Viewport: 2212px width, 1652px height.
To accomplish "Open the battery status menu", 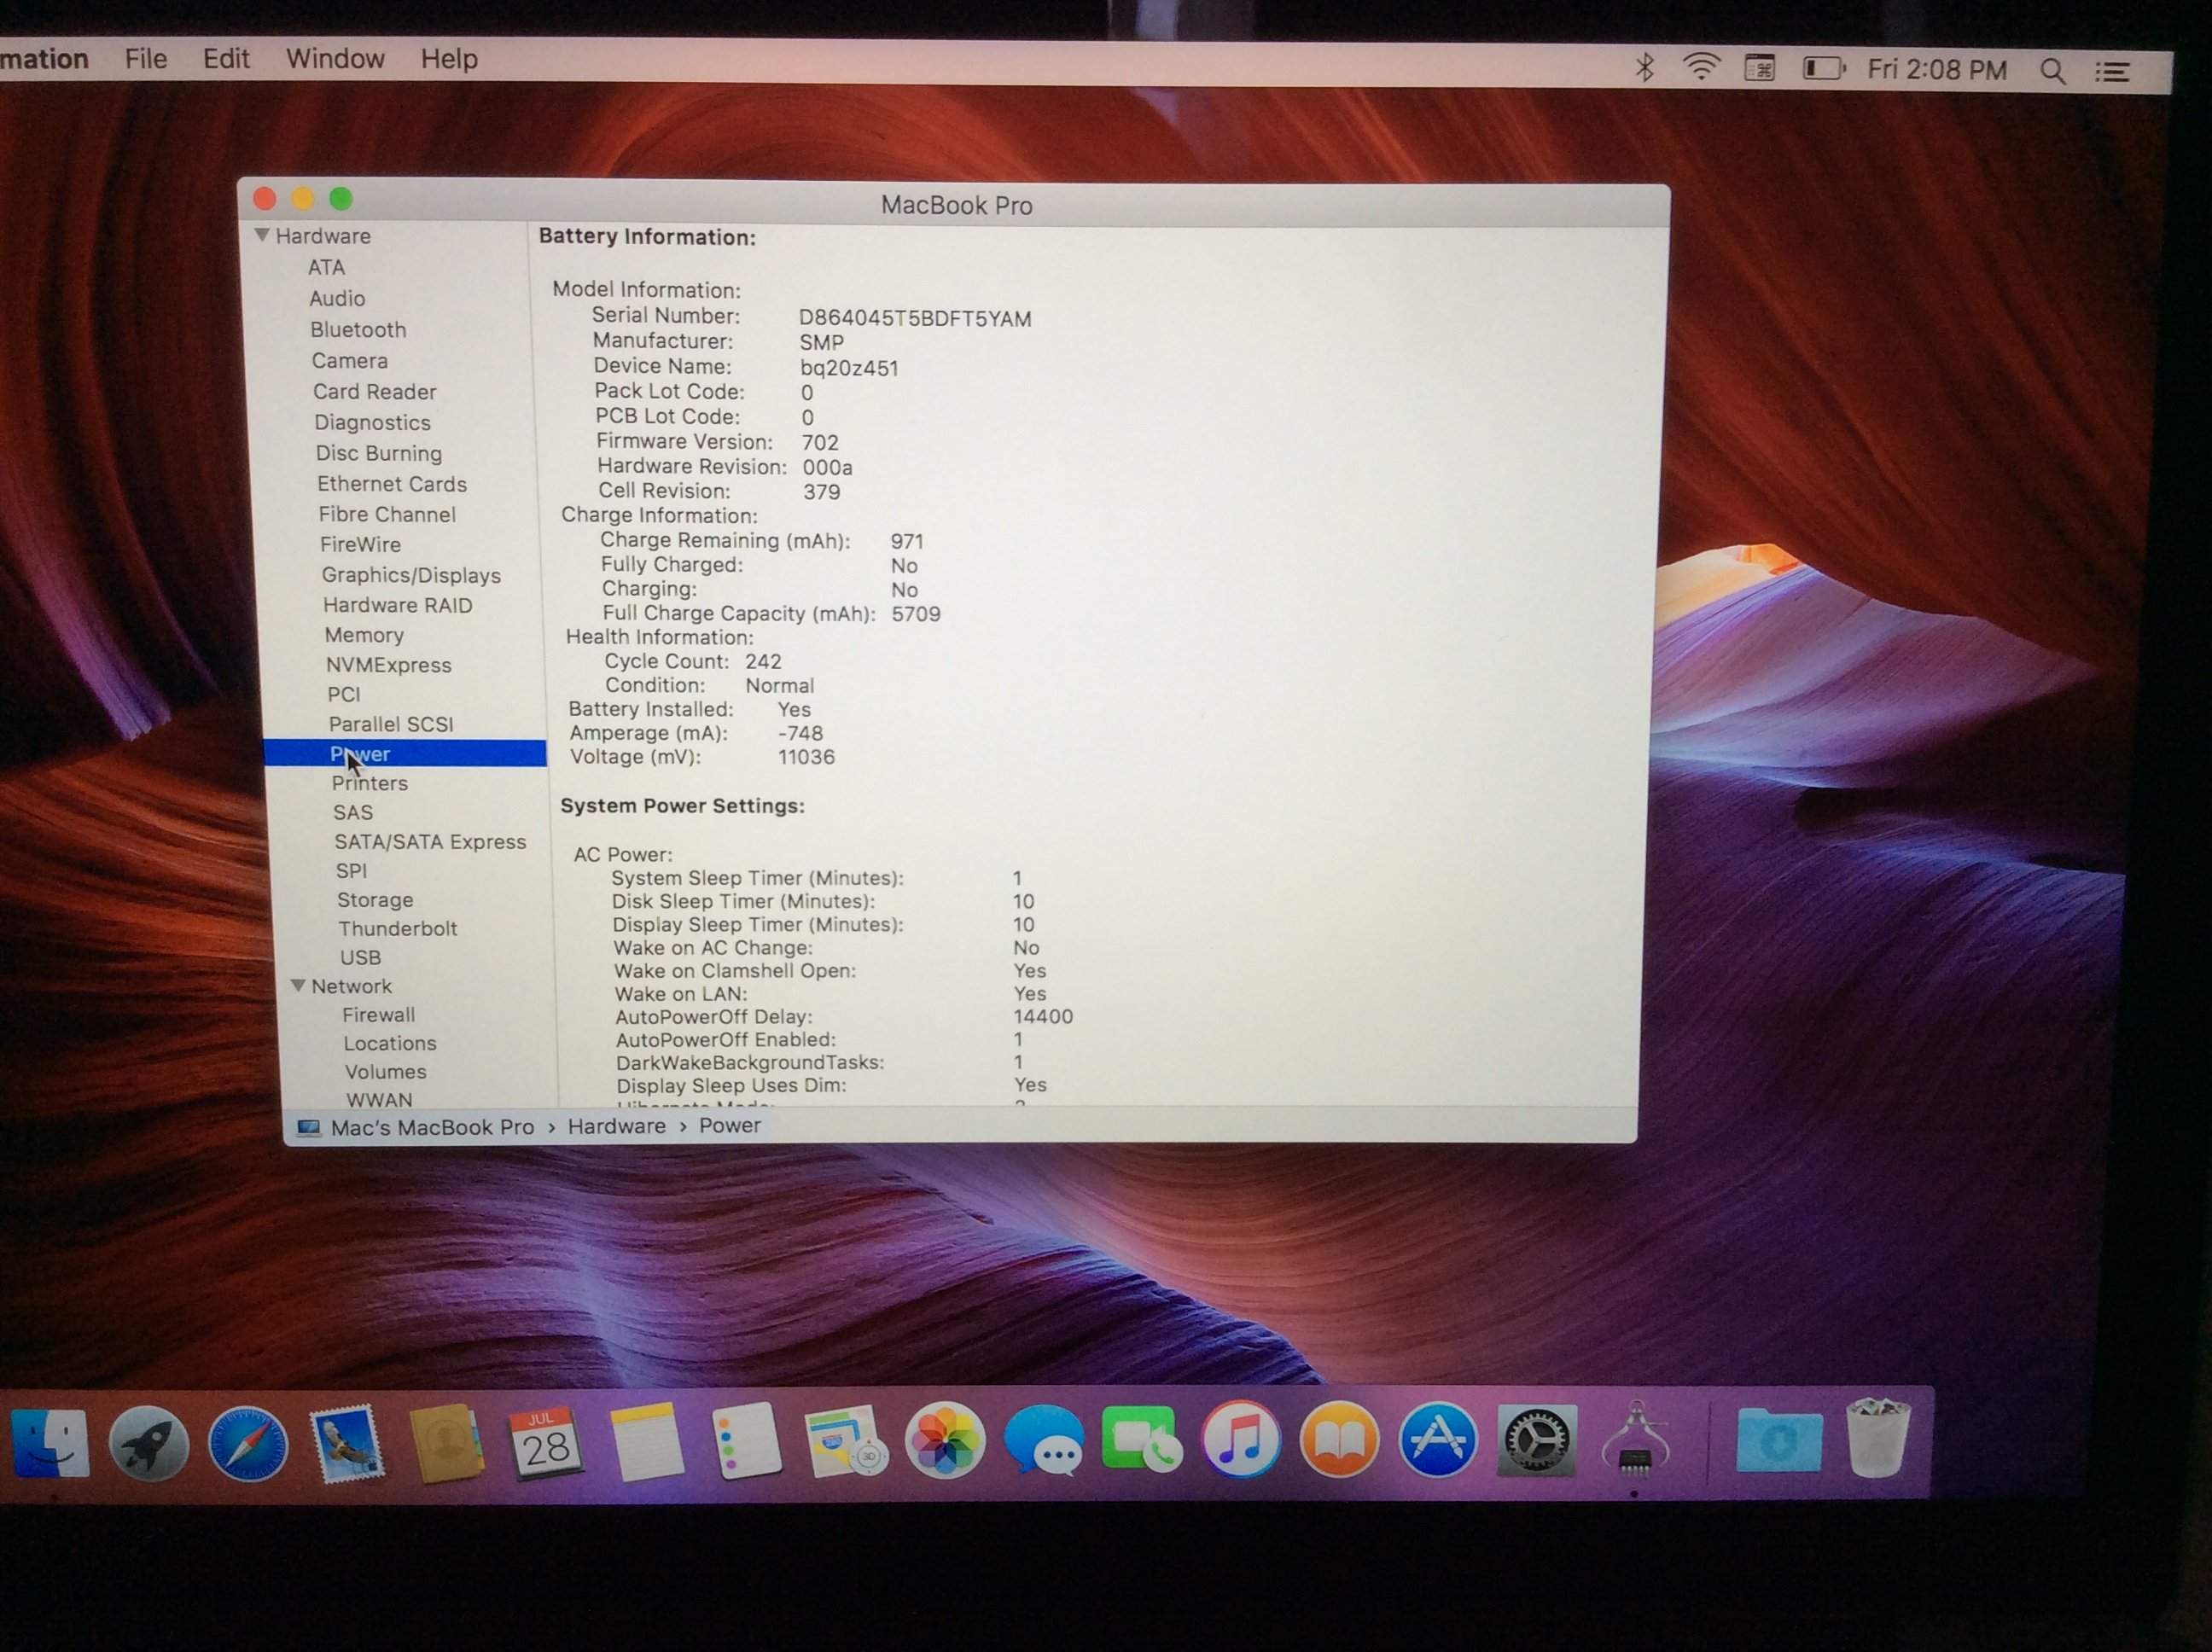I will (x=1824, y=68).
